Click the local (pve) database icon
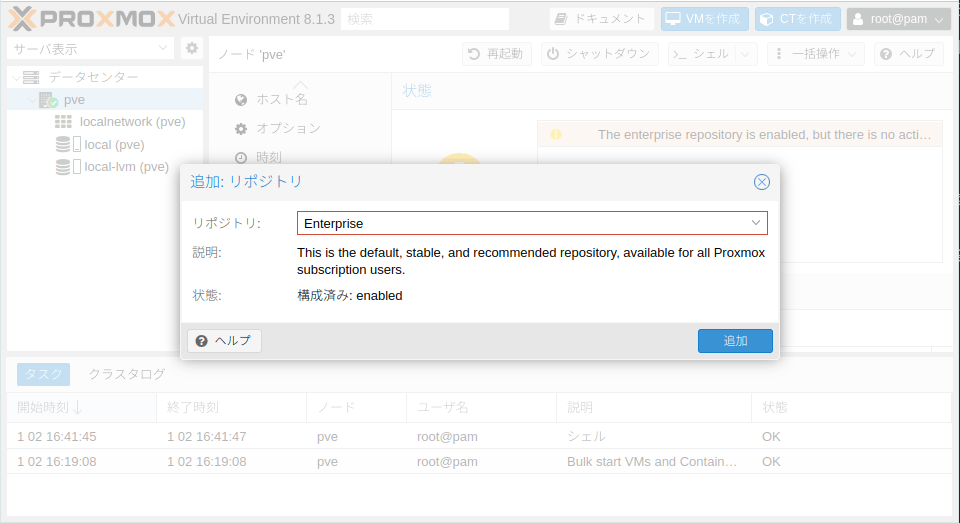Screen dimensions: 960x523 tap(63, 145)
